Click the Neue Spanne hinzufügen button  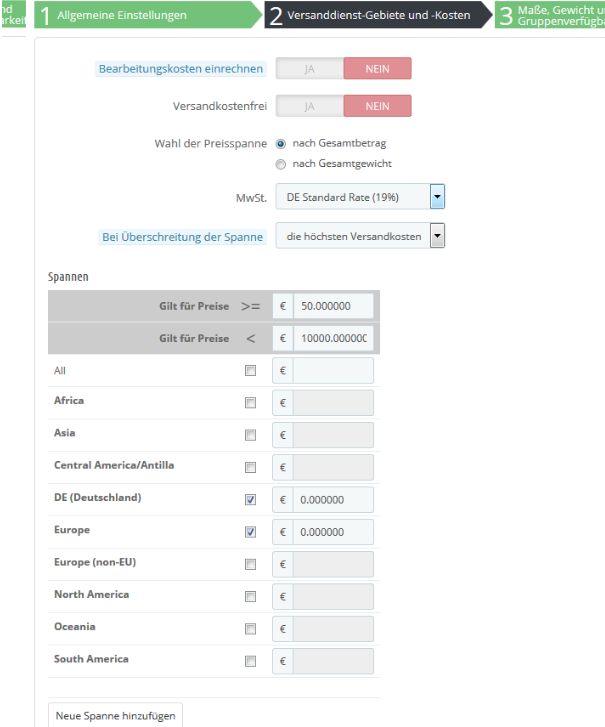pyautogui.click(x=116, y=716)
